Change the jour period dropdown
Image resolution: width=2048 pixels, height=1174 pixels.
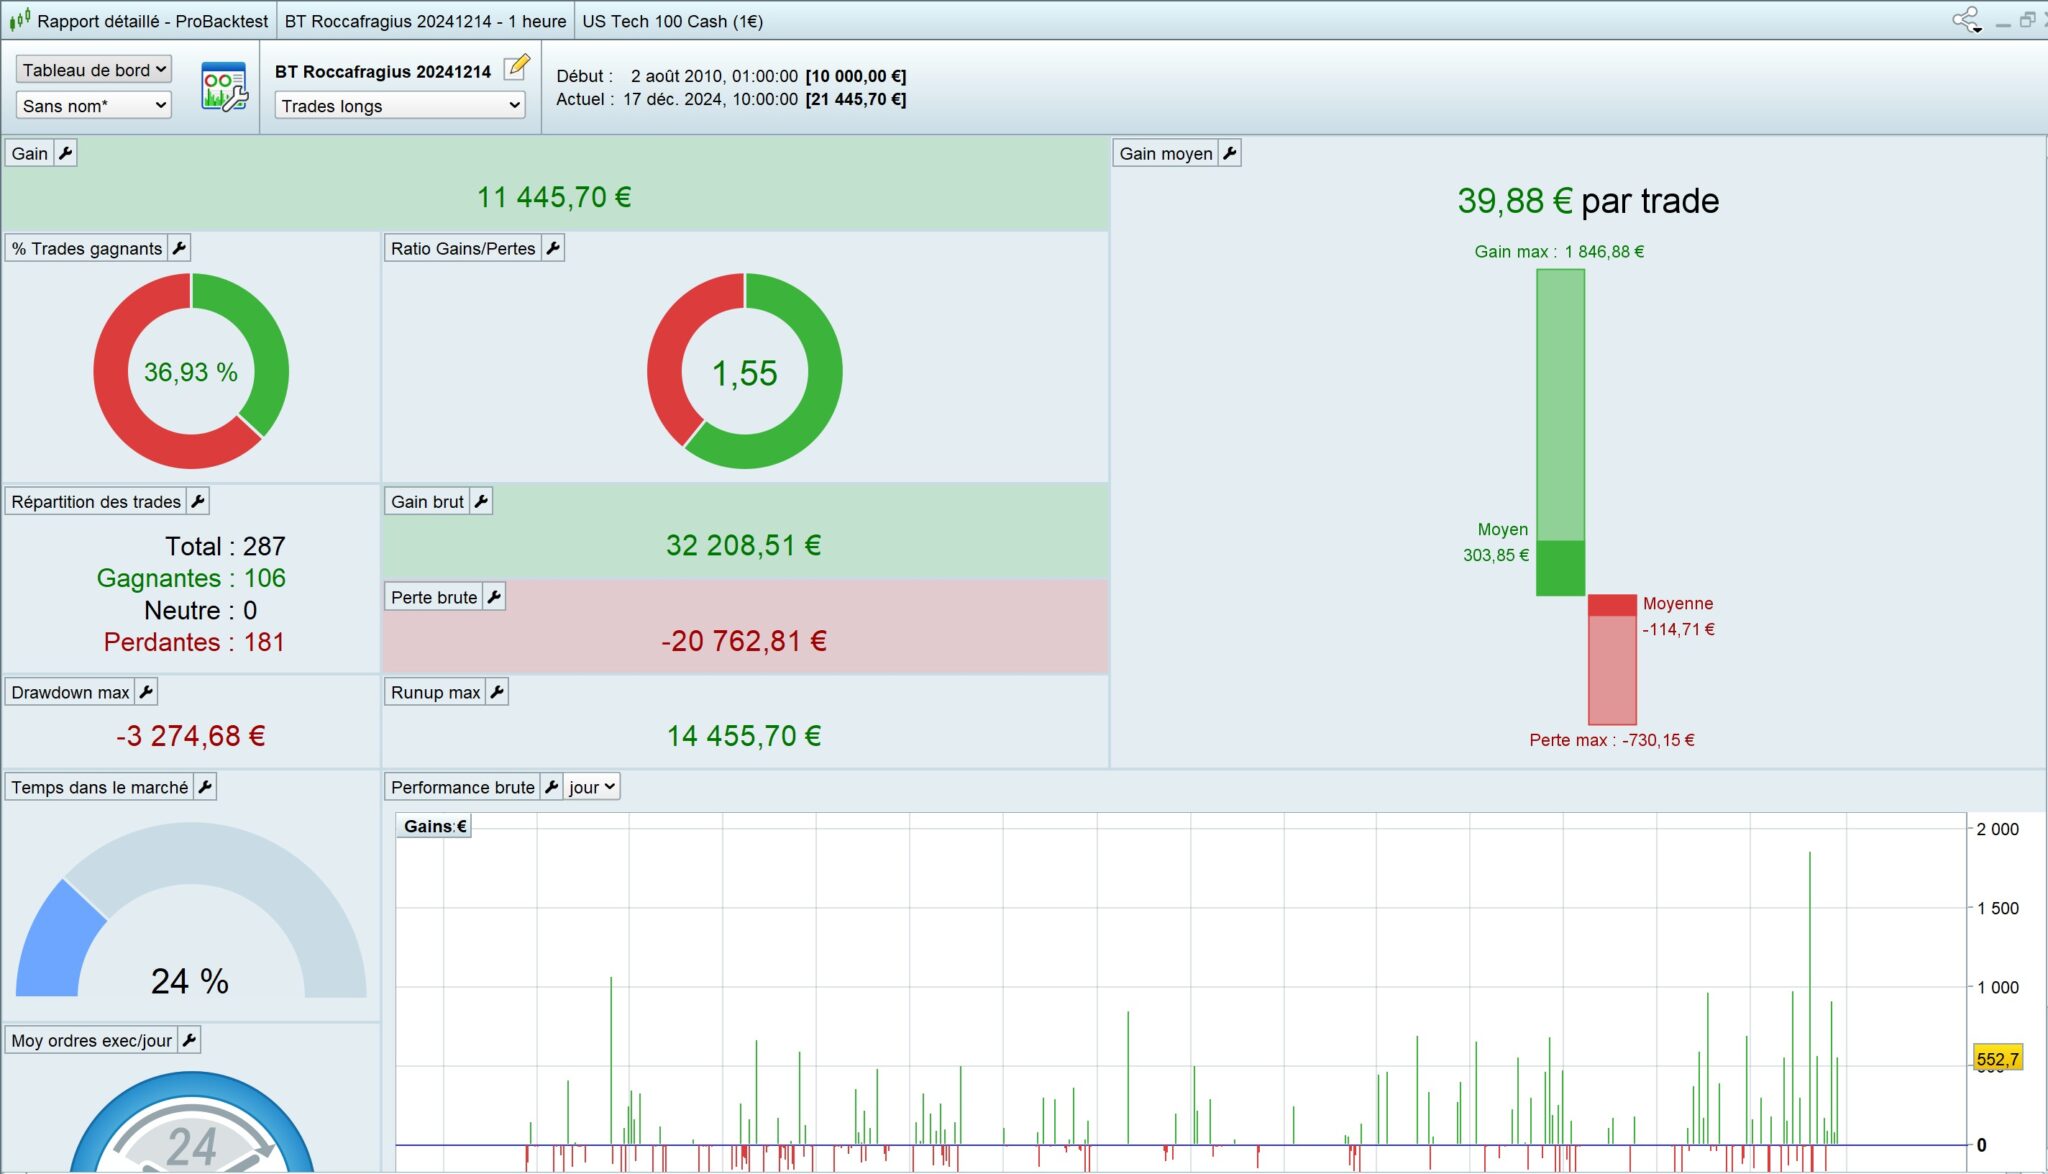(x=592, y=787)
